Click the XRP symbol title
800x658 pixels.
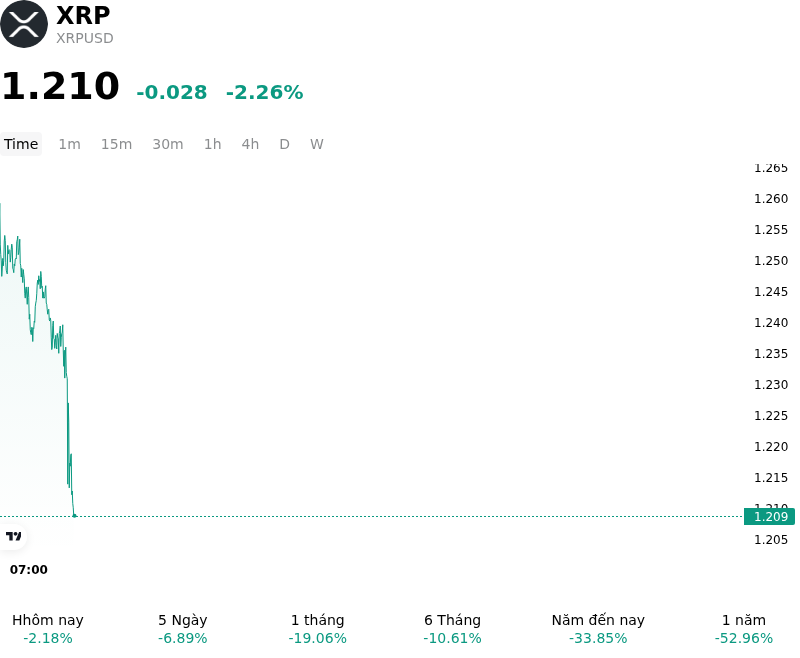tap(83, 15)
